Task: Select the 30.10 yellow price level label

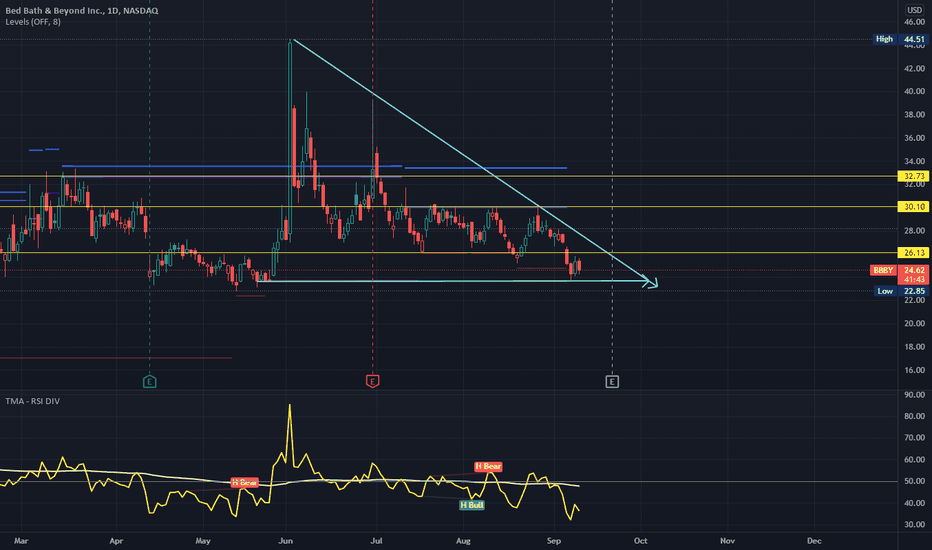Action: 914,207
